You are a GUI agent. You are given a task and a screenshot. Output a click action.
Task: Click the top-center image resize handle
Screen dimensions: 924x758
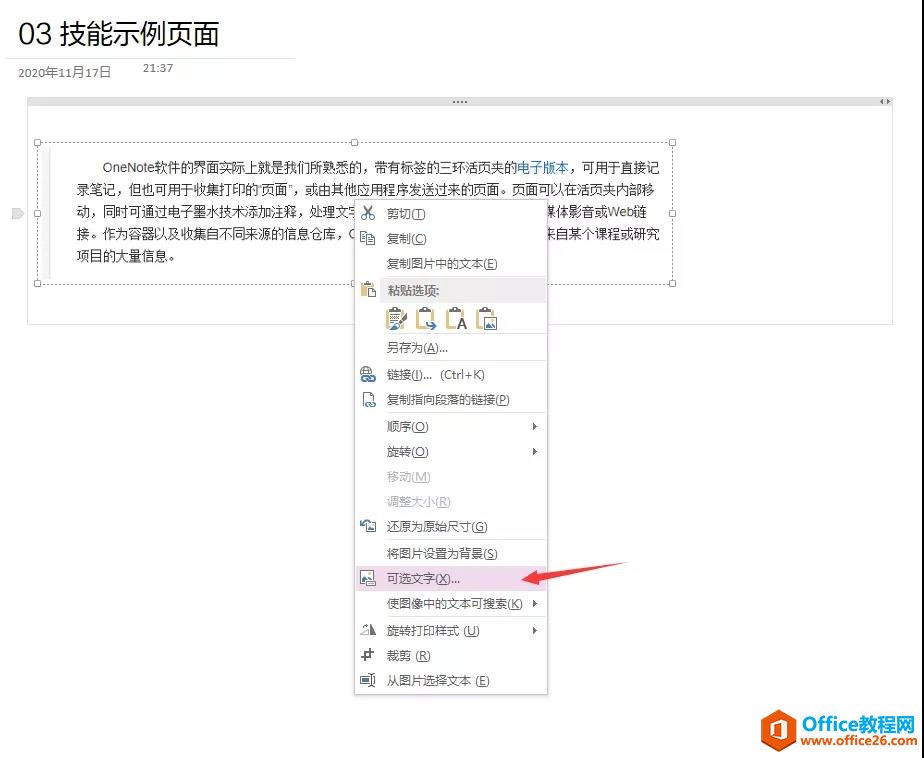354,143
